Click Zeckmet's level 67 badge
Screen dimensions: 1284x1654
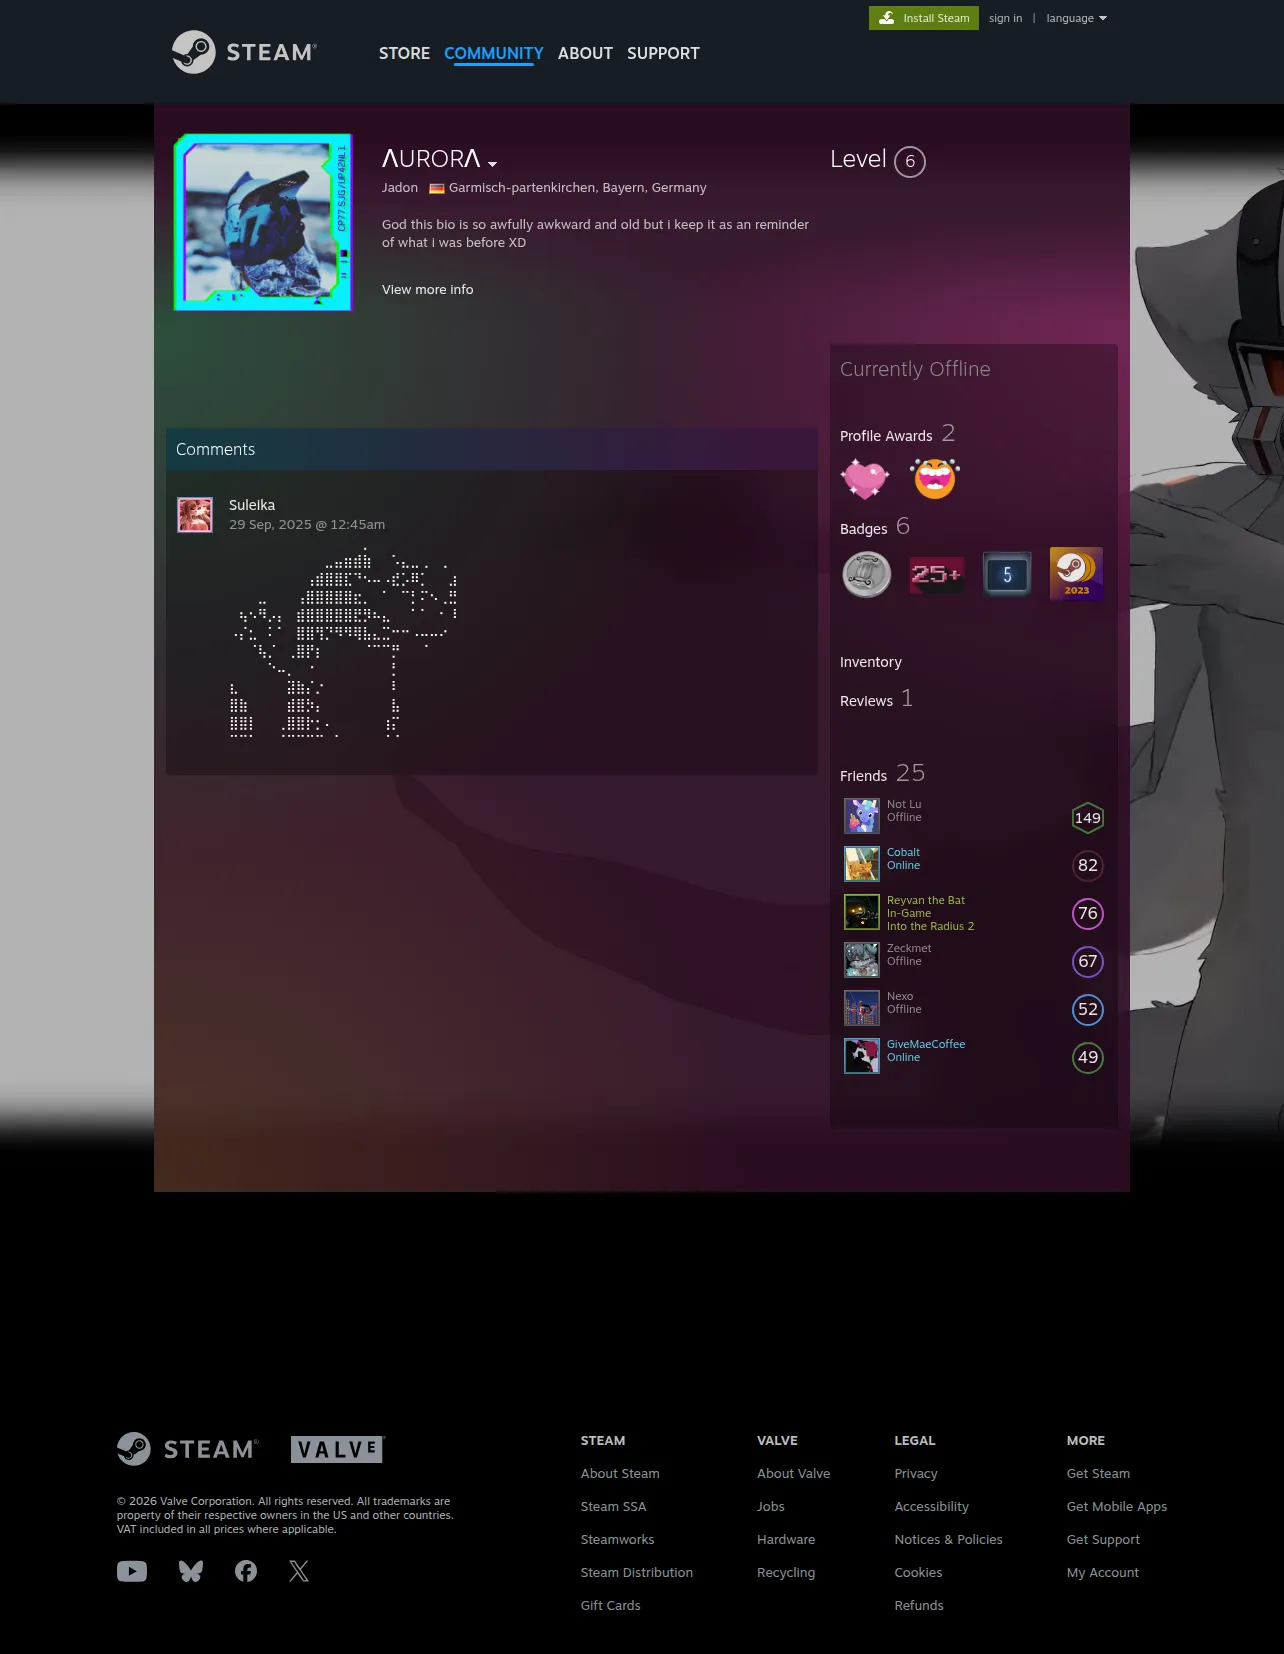[x=1088, y=961]
